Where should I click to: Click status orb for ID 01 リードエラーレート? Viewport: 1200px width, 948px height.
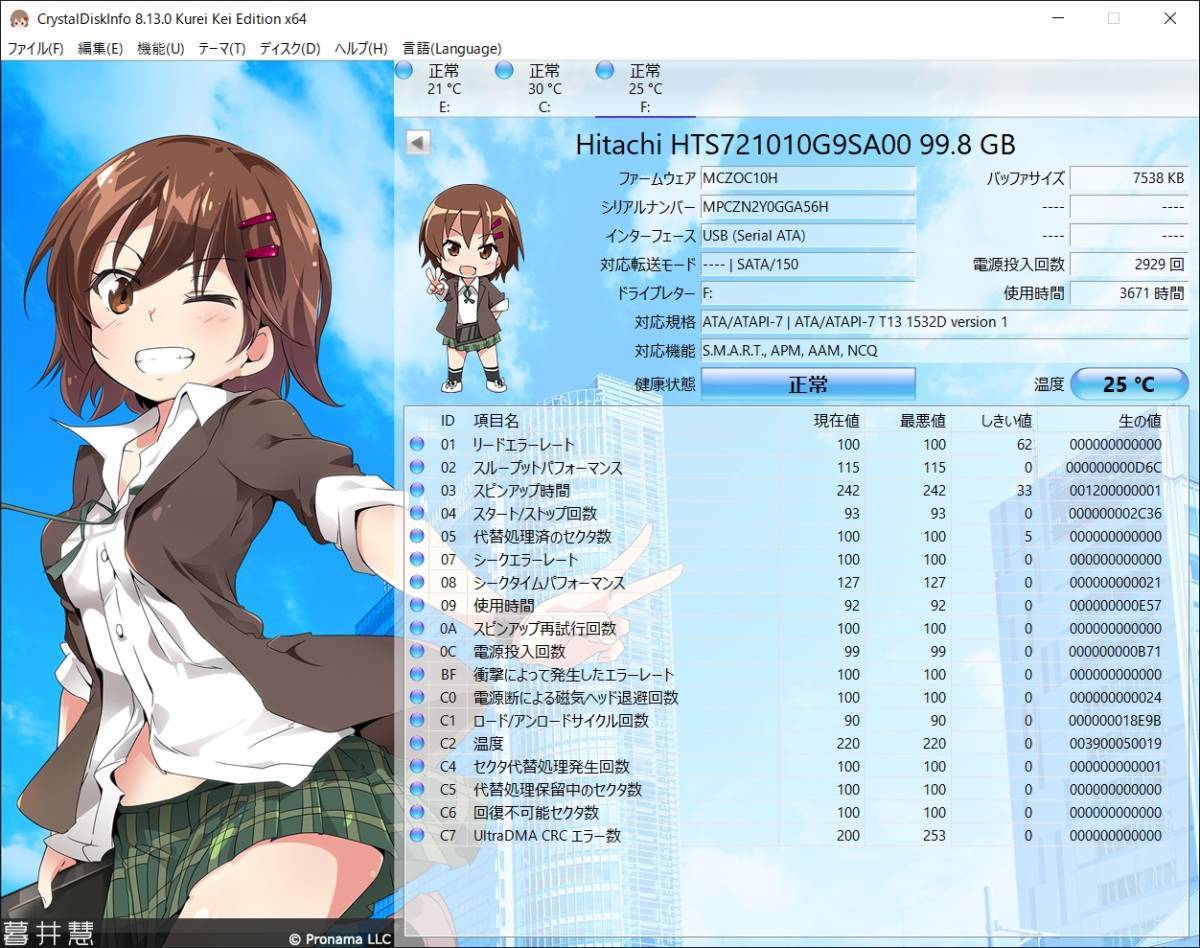coord(417,444)
